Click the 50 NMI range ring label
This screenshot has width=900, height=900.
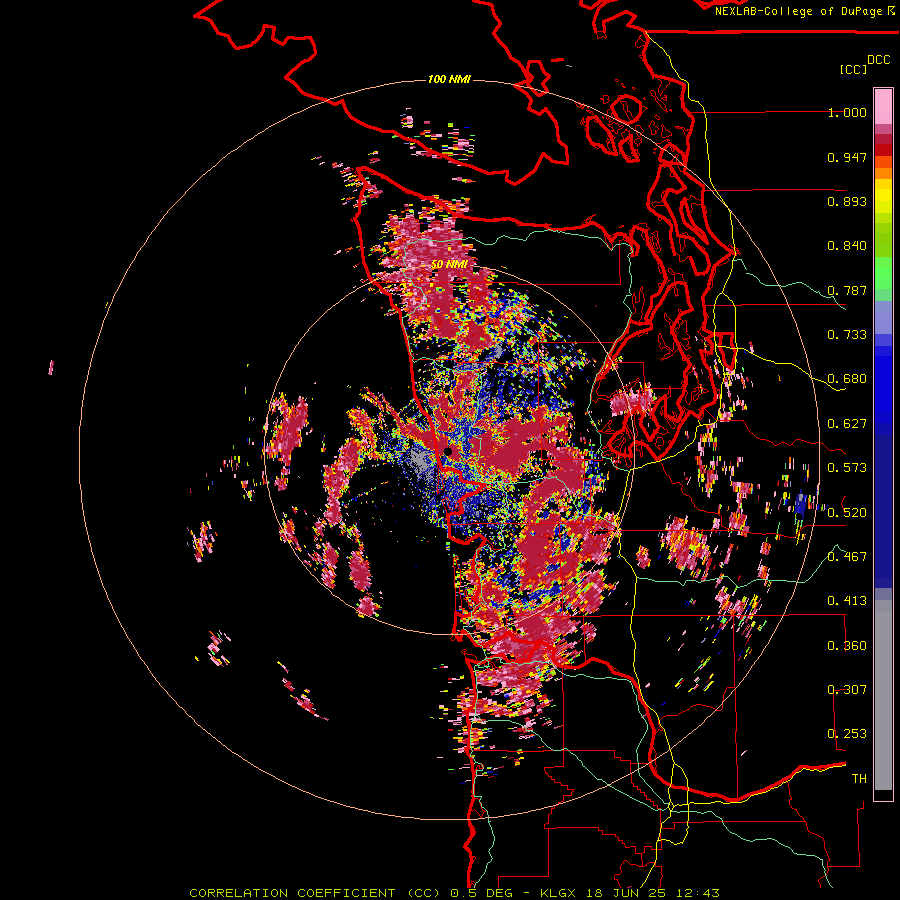point(449,265)
